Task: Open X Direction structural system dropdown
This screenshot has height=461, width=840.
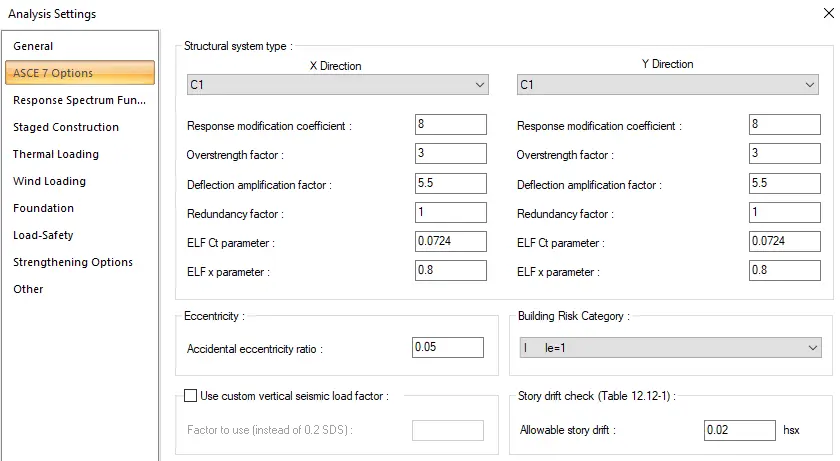Action: tap(338, 85)
